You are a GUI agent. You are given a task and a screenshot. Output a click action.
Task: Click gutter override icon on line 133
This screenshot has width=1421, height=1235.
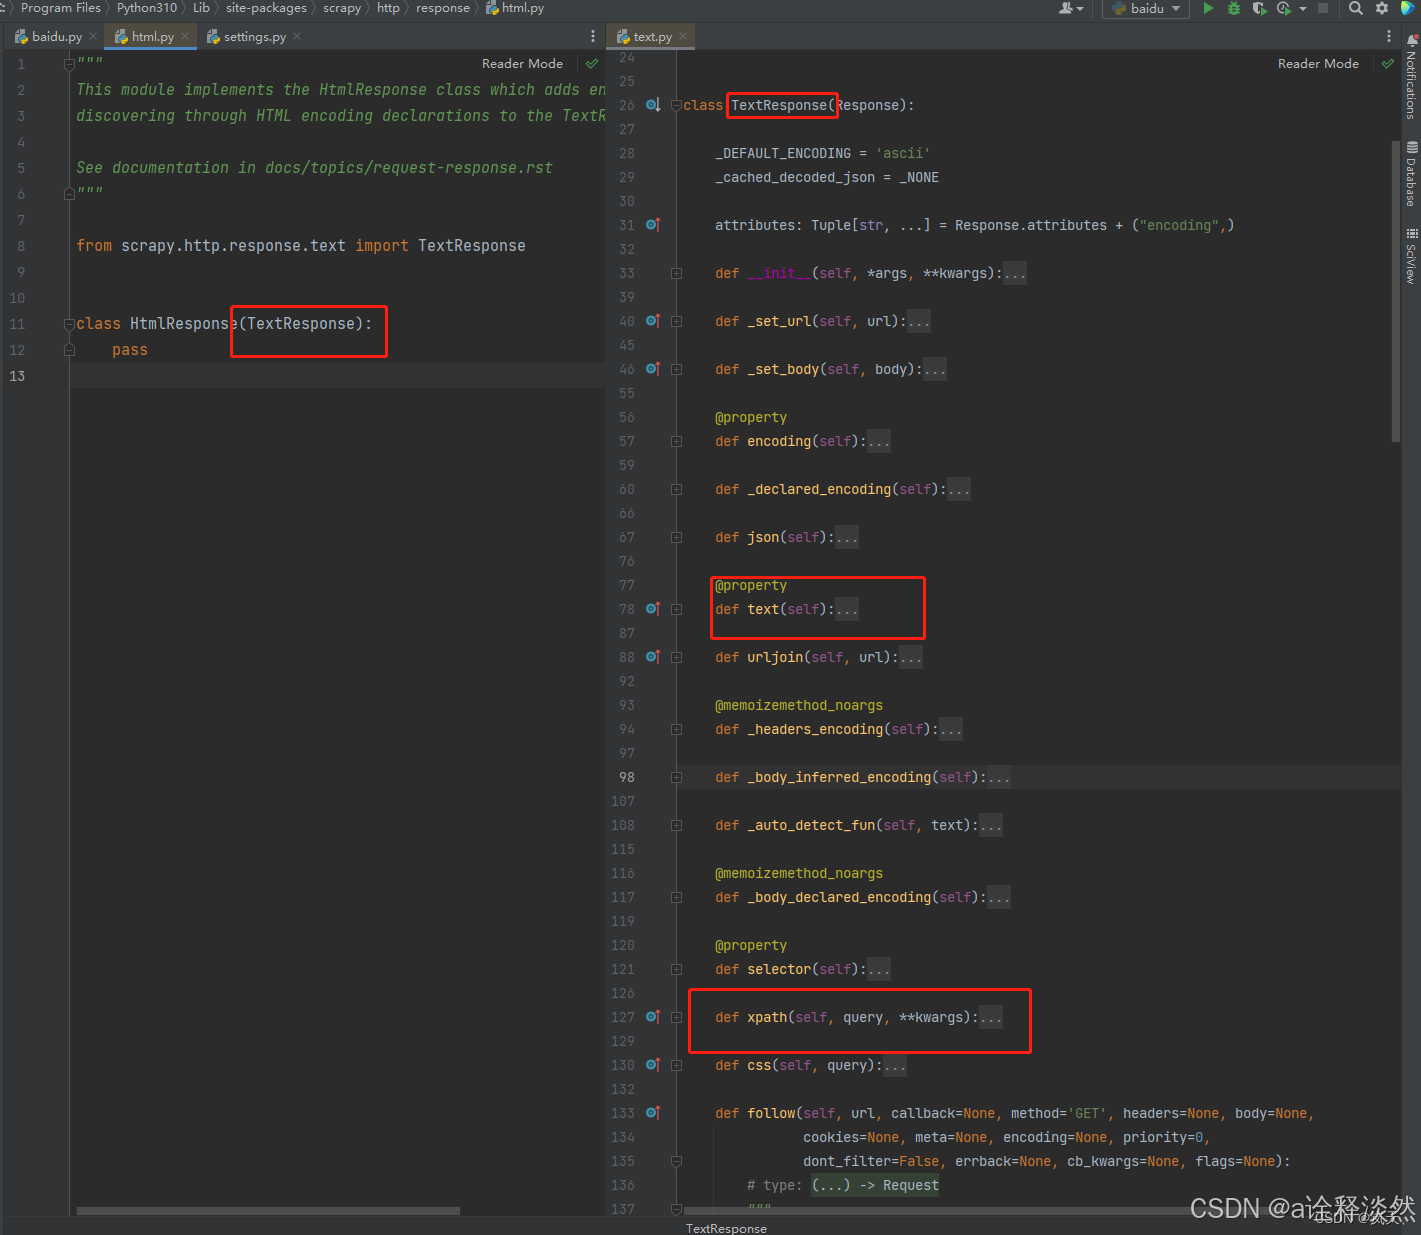click(653, 1113)
